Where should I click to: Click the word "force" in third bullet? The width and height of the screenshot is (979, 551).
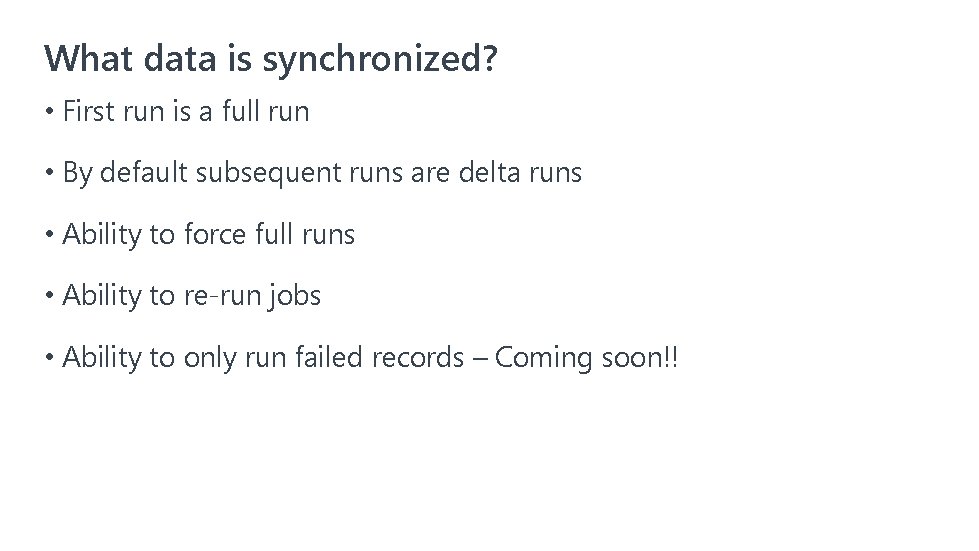215,235
